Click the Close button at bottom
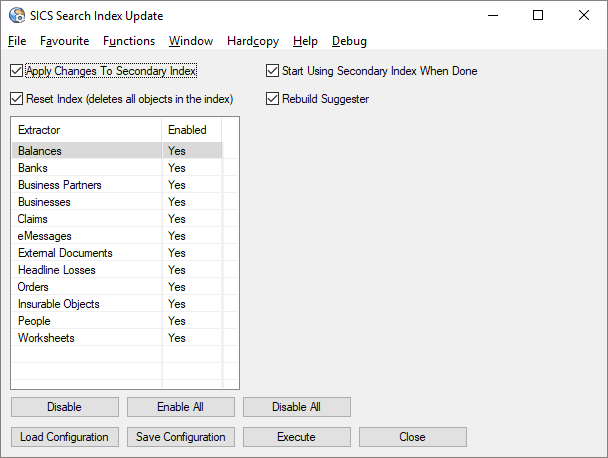 (413, 437)
